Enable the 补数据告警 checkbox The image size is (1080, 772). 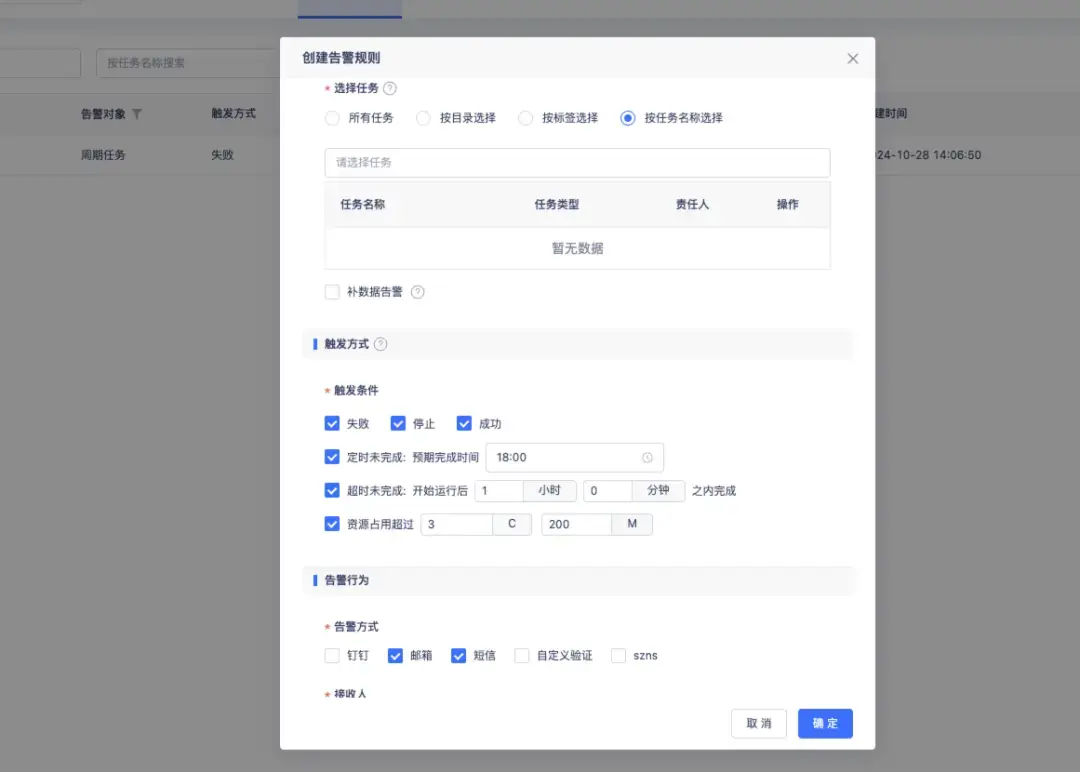(x=332, y=292)
